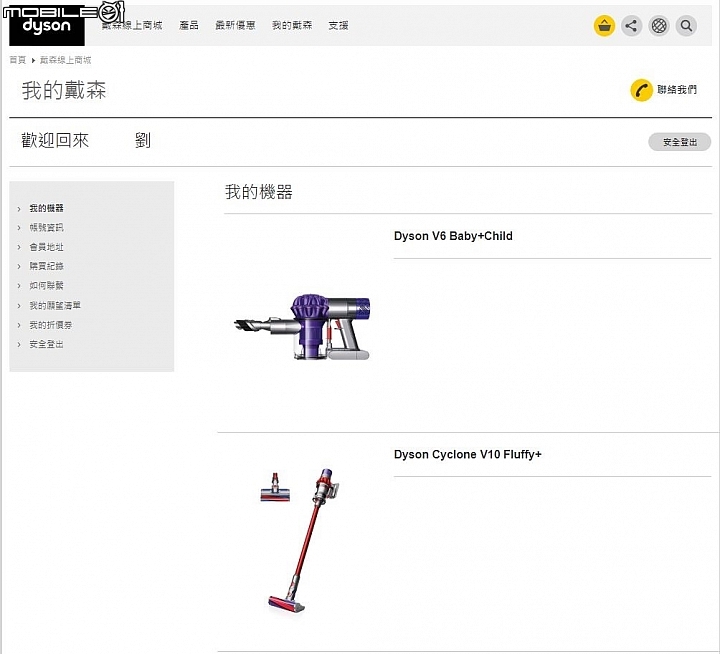Click the 聯絡我們 link
Viewport: 720px width, 654px height.
click(x=677, y=90)
